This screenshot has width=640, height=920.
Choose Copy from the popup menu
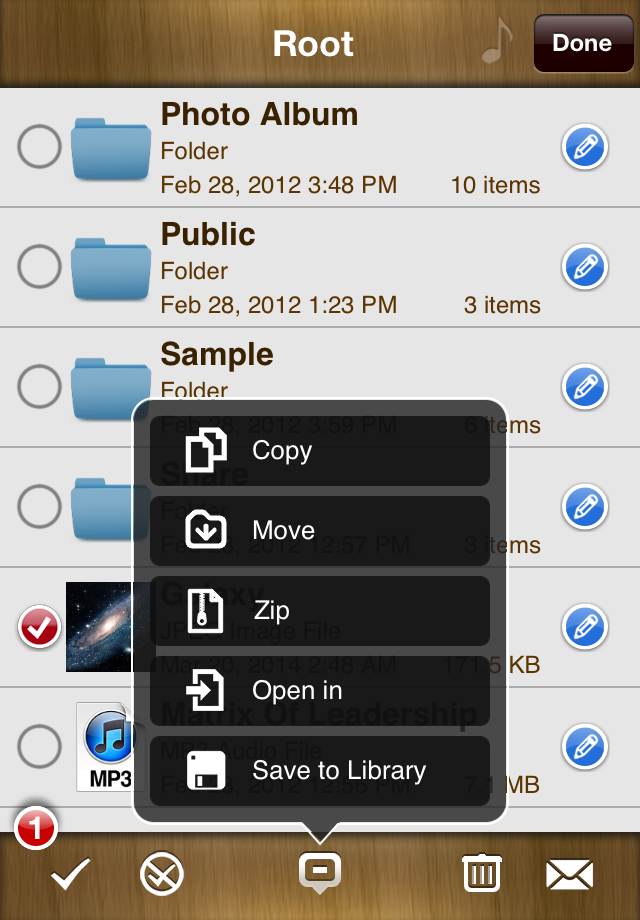(320, 451)
